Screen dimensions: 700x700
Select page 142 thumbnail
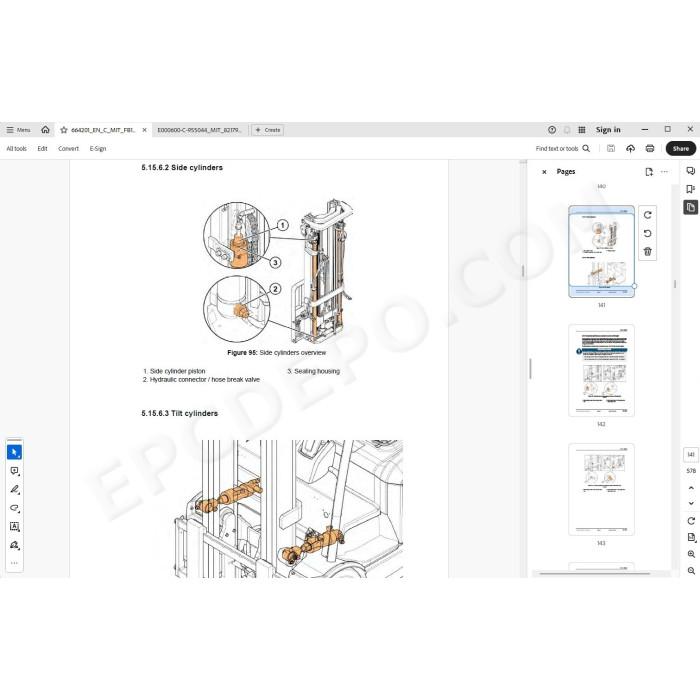(601, 371)
